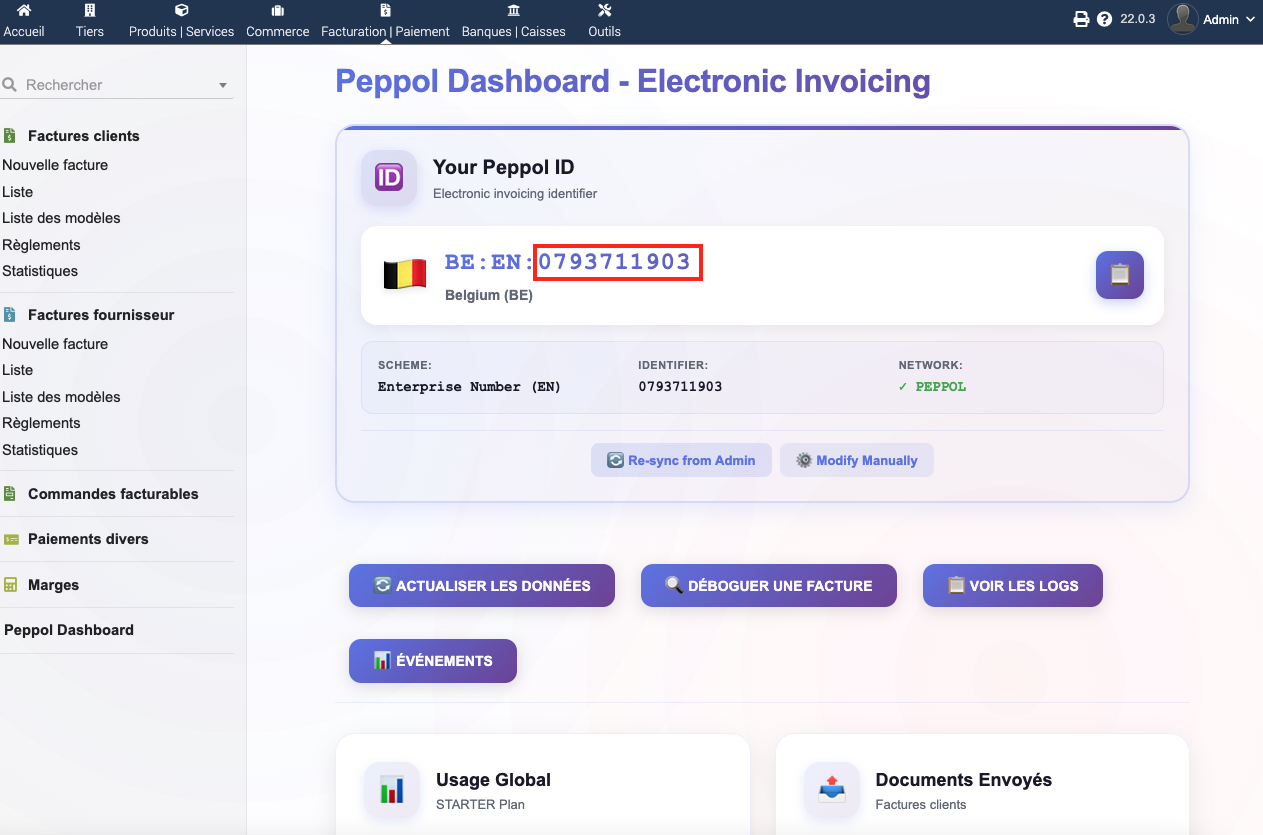Click ACTUALISER LES DONNÉES button
1263x835 pixels.
[481, 586]
